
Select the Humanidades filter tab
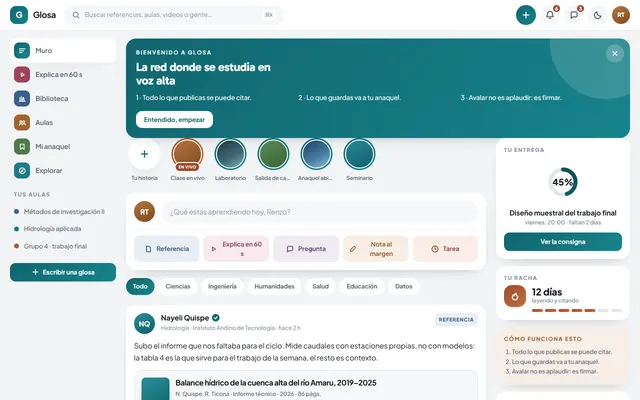click(274, 287)
